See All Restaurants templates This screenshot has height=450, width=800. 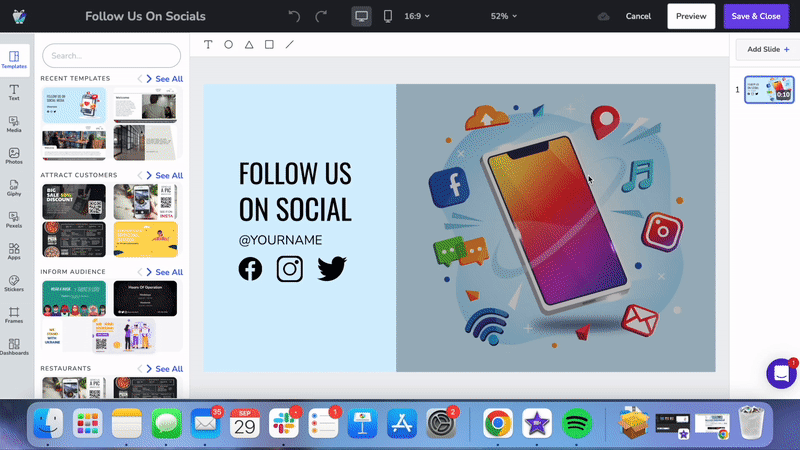point(169,369)
